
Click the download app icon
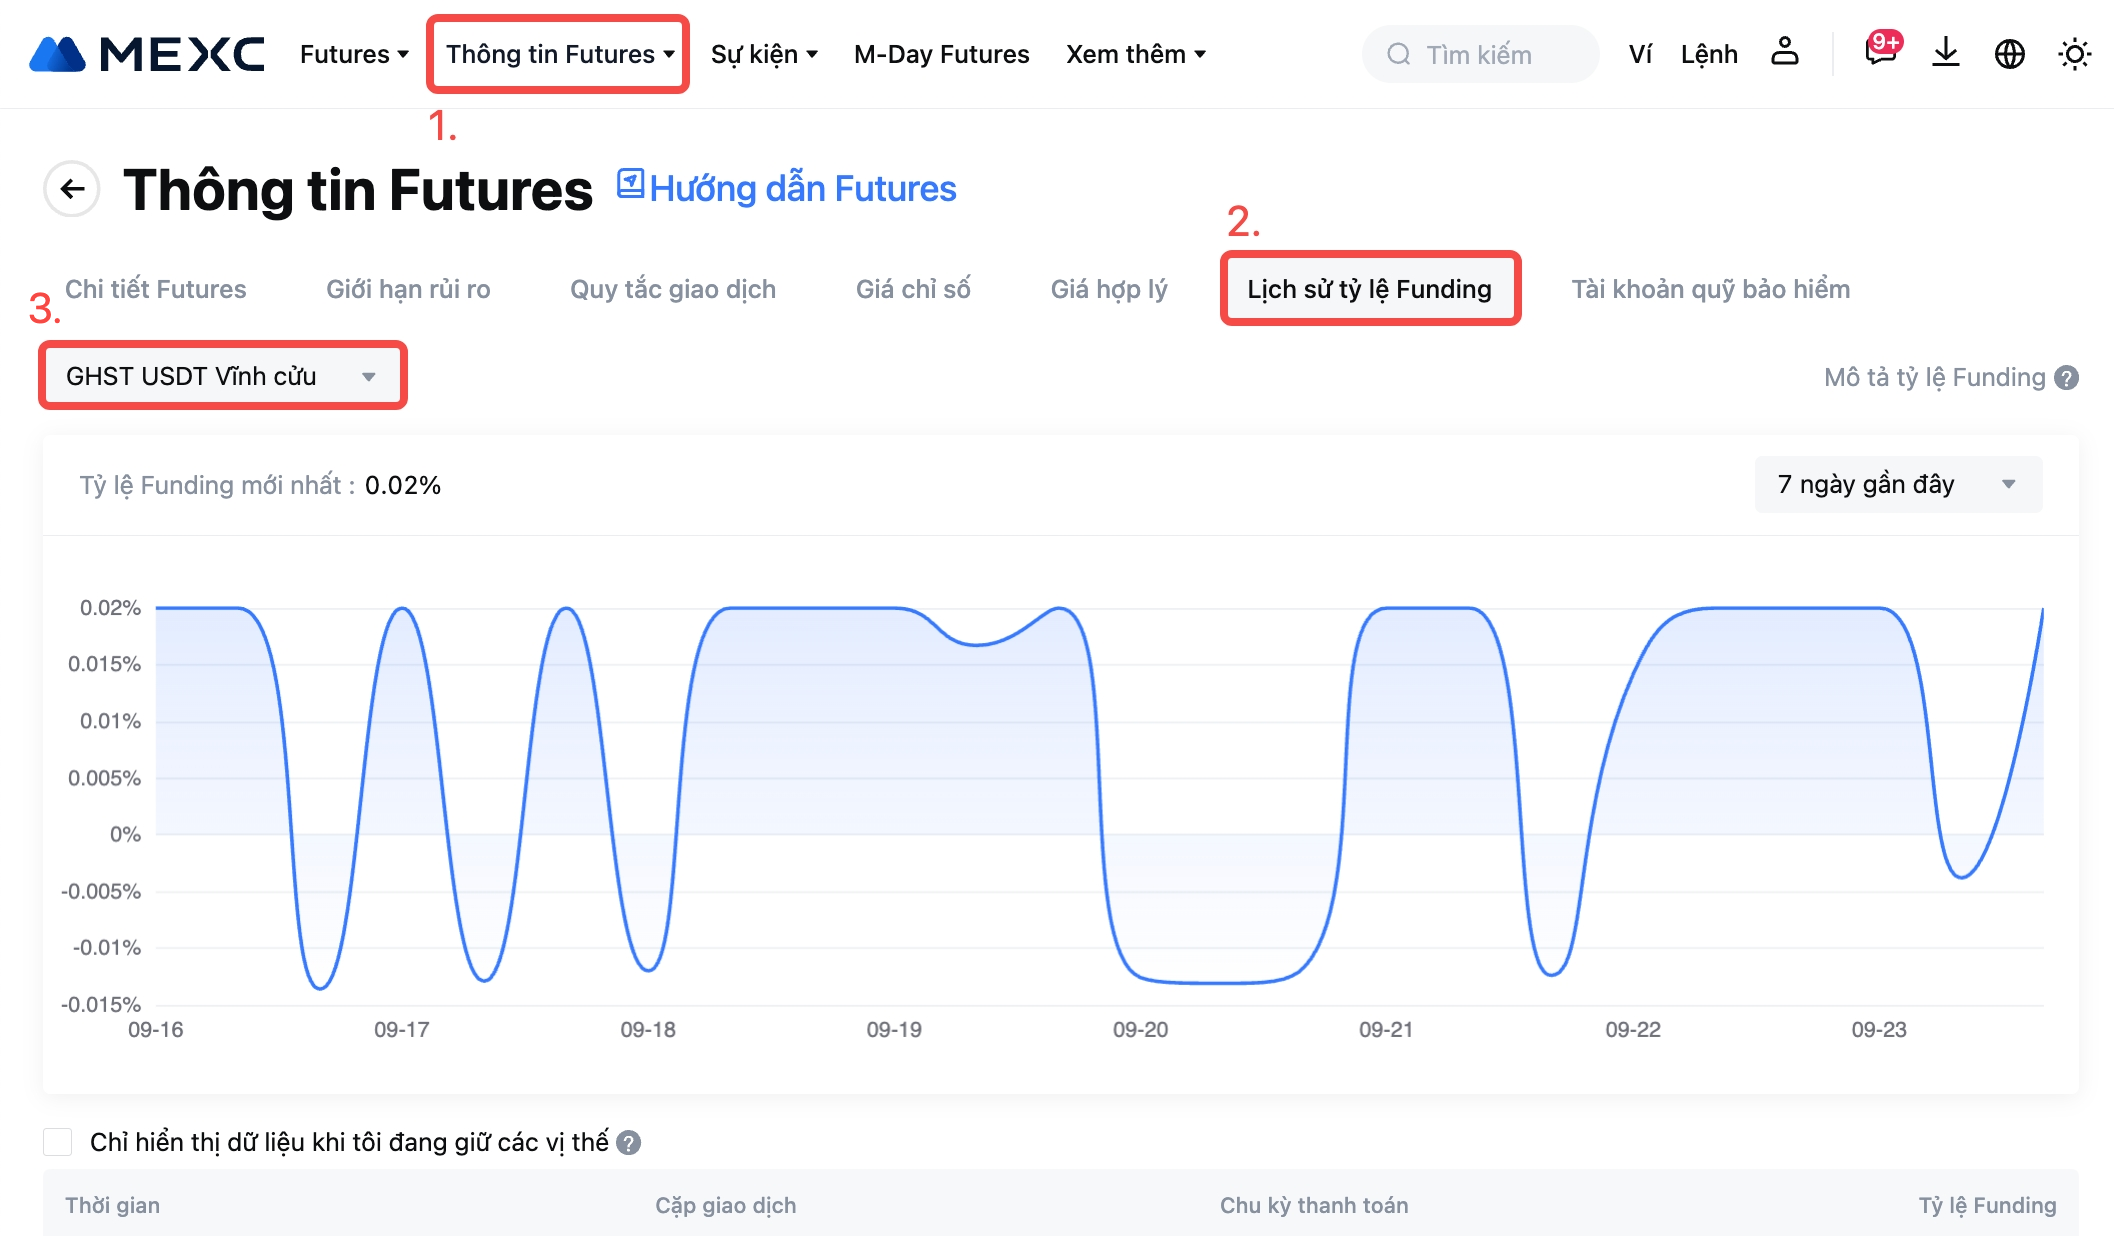click(x=1945, y=53)
